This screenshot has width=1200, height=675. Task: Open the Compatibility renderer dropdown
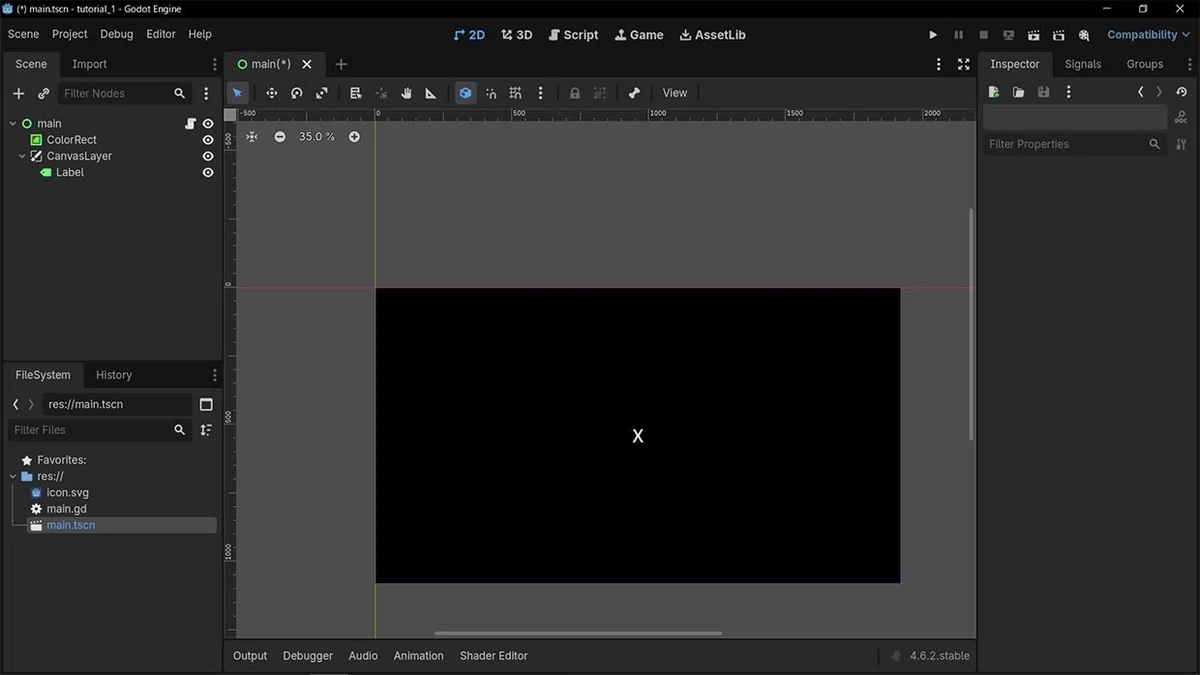tap(1148, 35)
